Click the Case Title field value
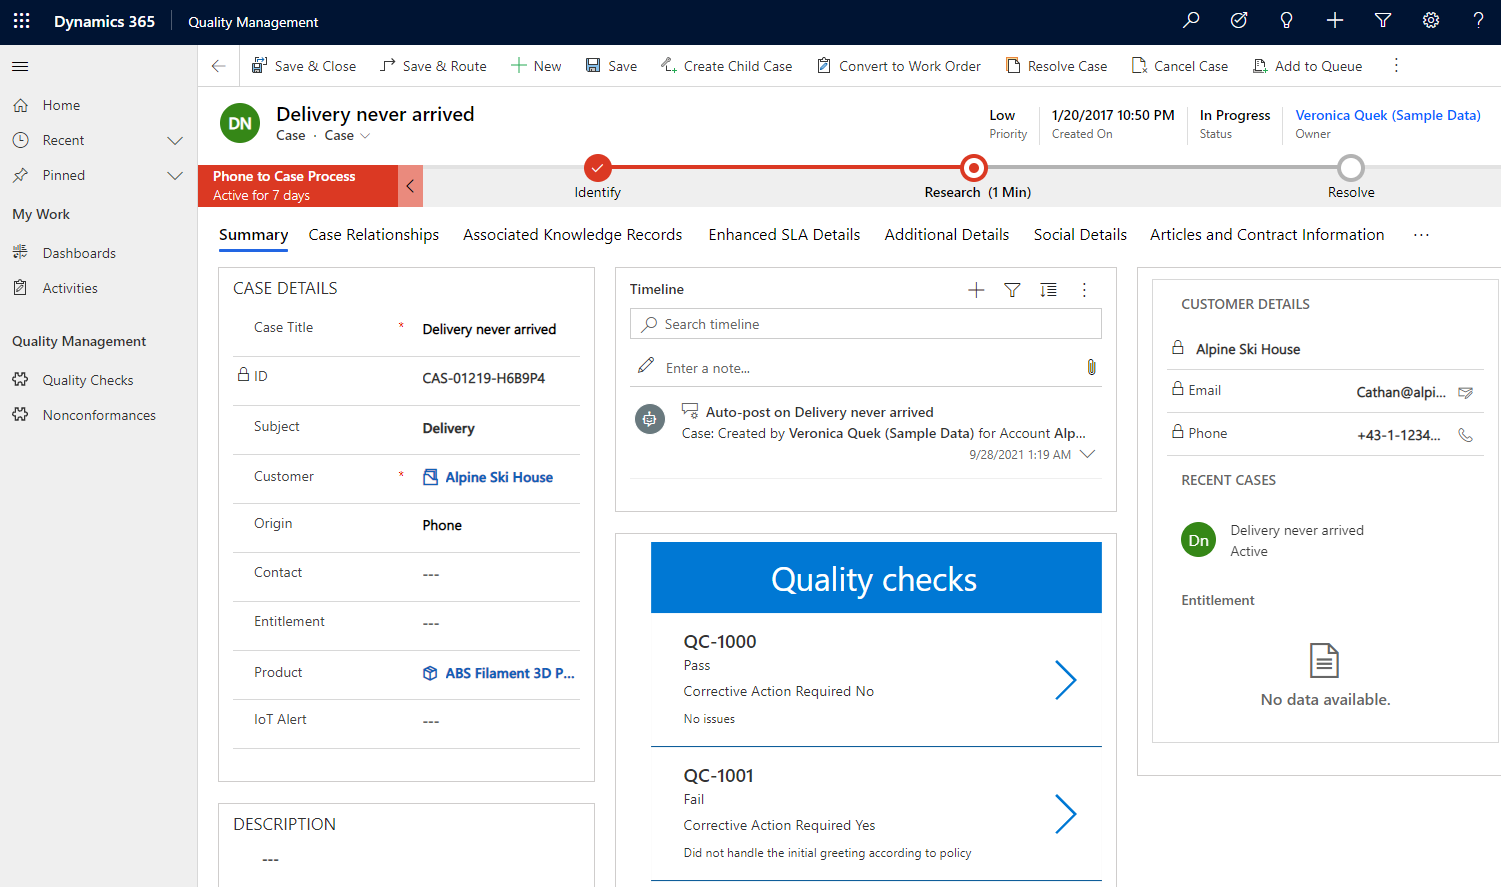Image resolution: width=1501 pixels, height=887 pixels. pyautogui.click(x=490, y=330)
